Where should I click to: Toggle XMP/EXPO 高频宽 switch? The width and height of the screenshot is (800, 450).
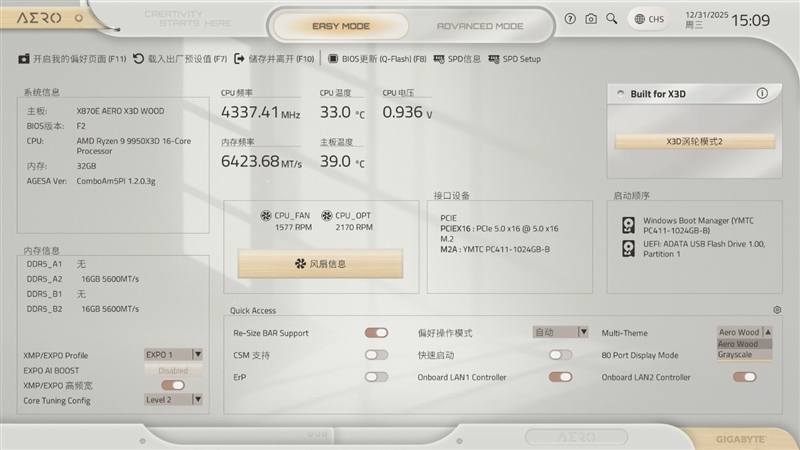173,385
